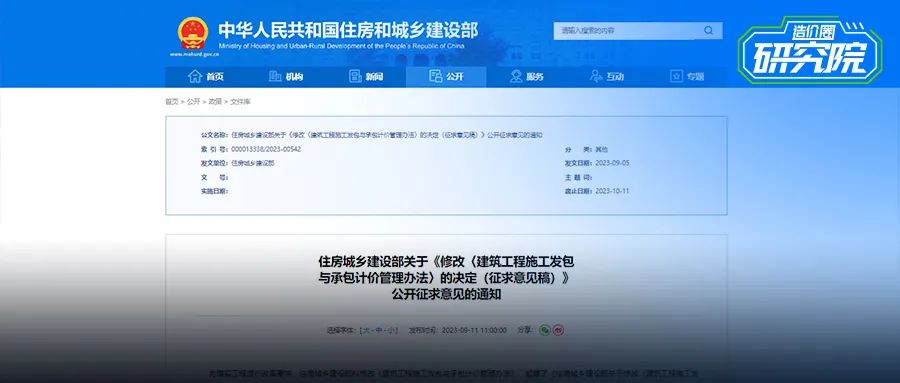The height and width of the screenshot is (383, 900).
Task: Go to 文件库 in the breadcrumb
Action: point(240,102)
